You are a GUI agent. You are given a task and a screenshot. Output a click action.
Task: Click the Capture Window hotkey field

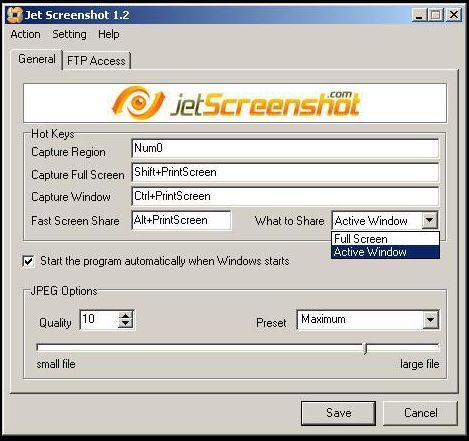pos(285,196)
